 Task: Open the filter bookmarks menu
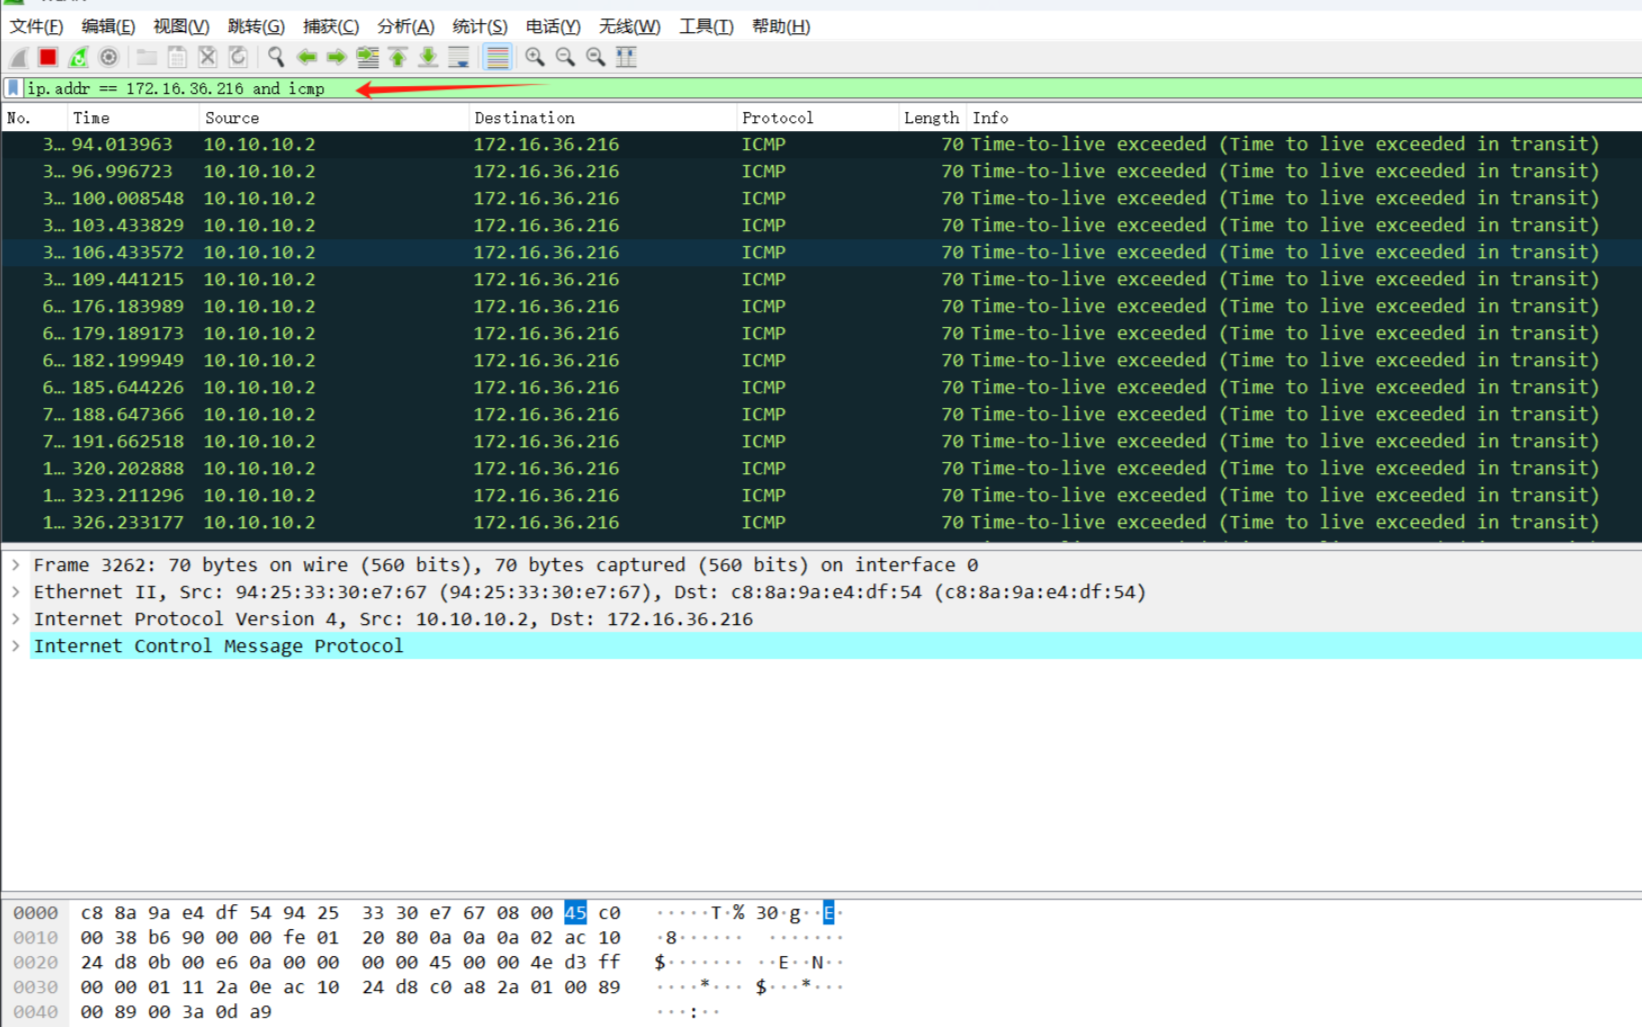point(11,88)
